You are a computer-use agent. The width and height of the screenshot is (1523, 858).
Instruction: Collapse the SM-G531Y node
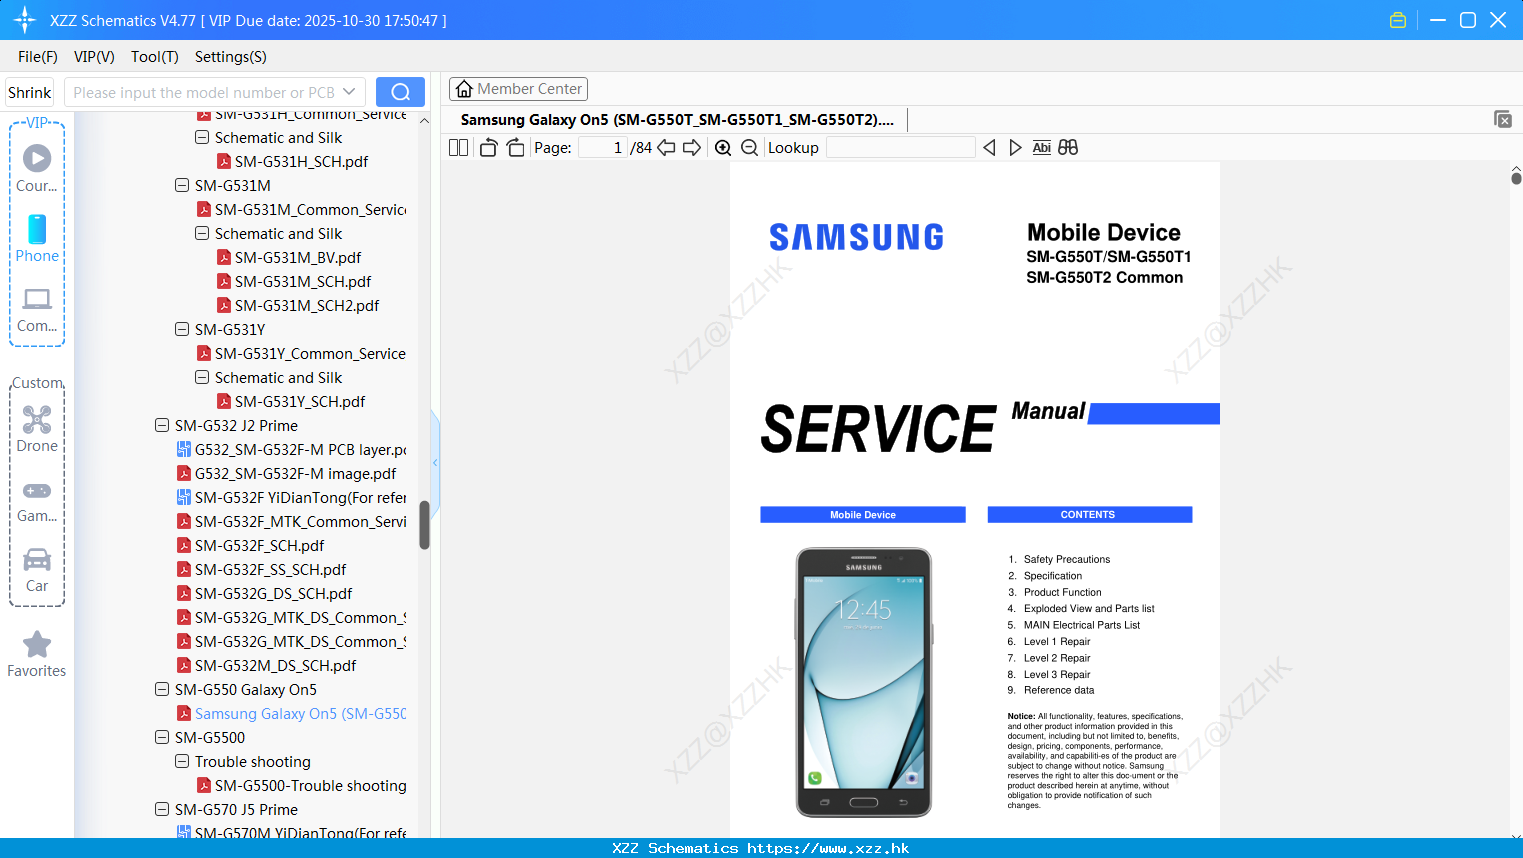tap(182, 329)
